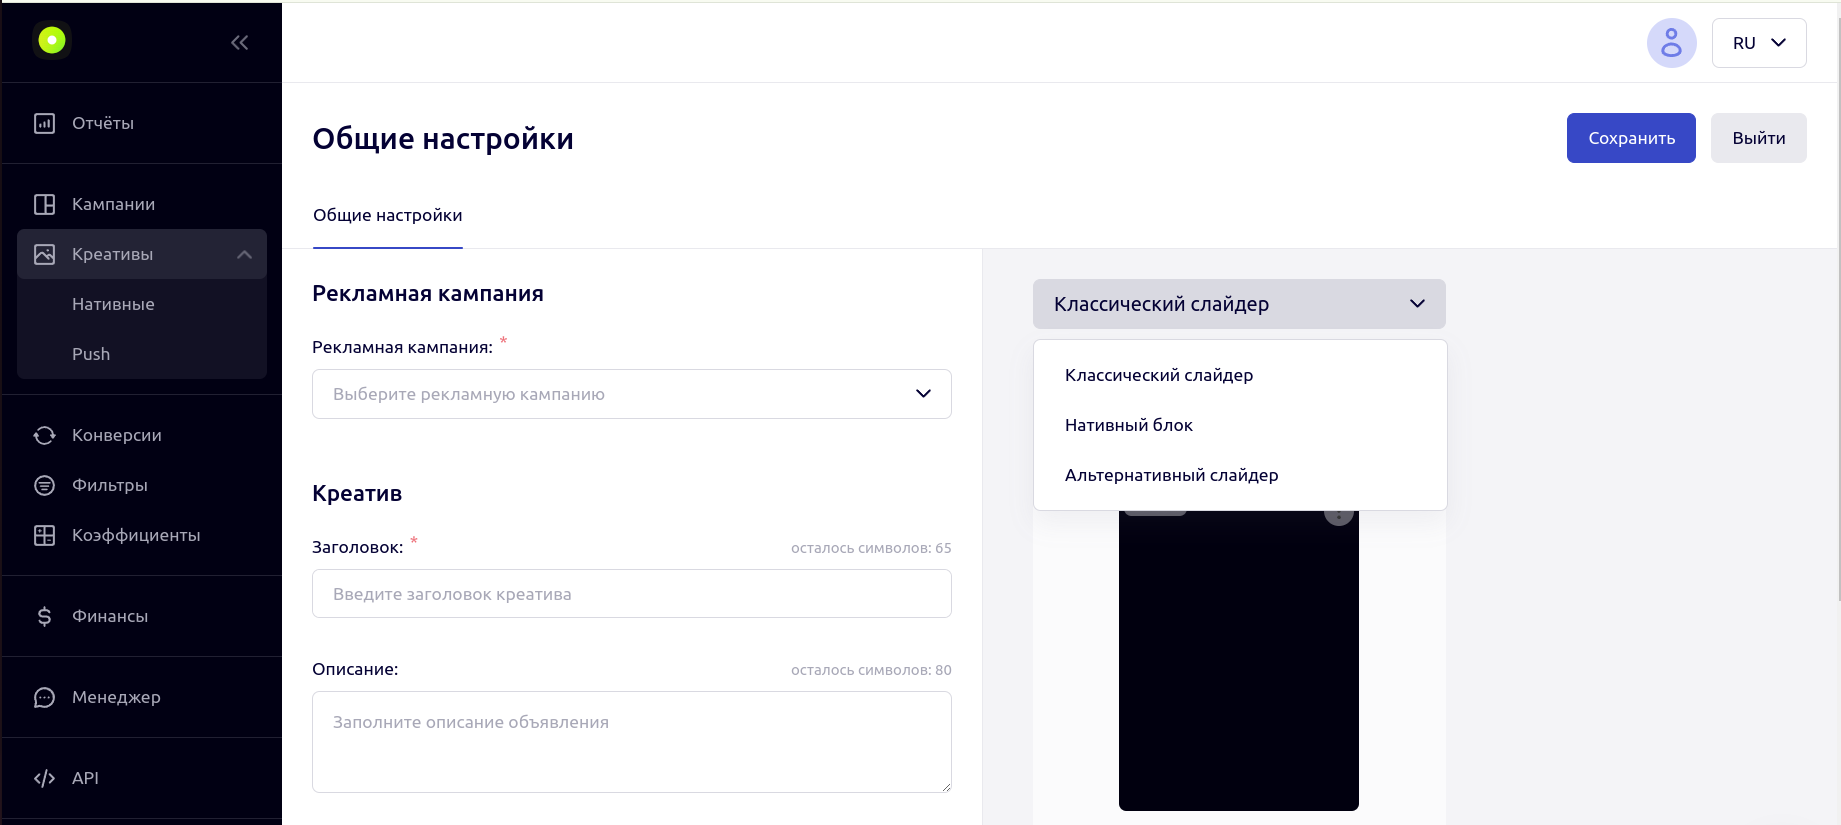This screenshot has width=1841, height=825.
Task: Click the Фильтры filter icon
Action: coord(44,485)
